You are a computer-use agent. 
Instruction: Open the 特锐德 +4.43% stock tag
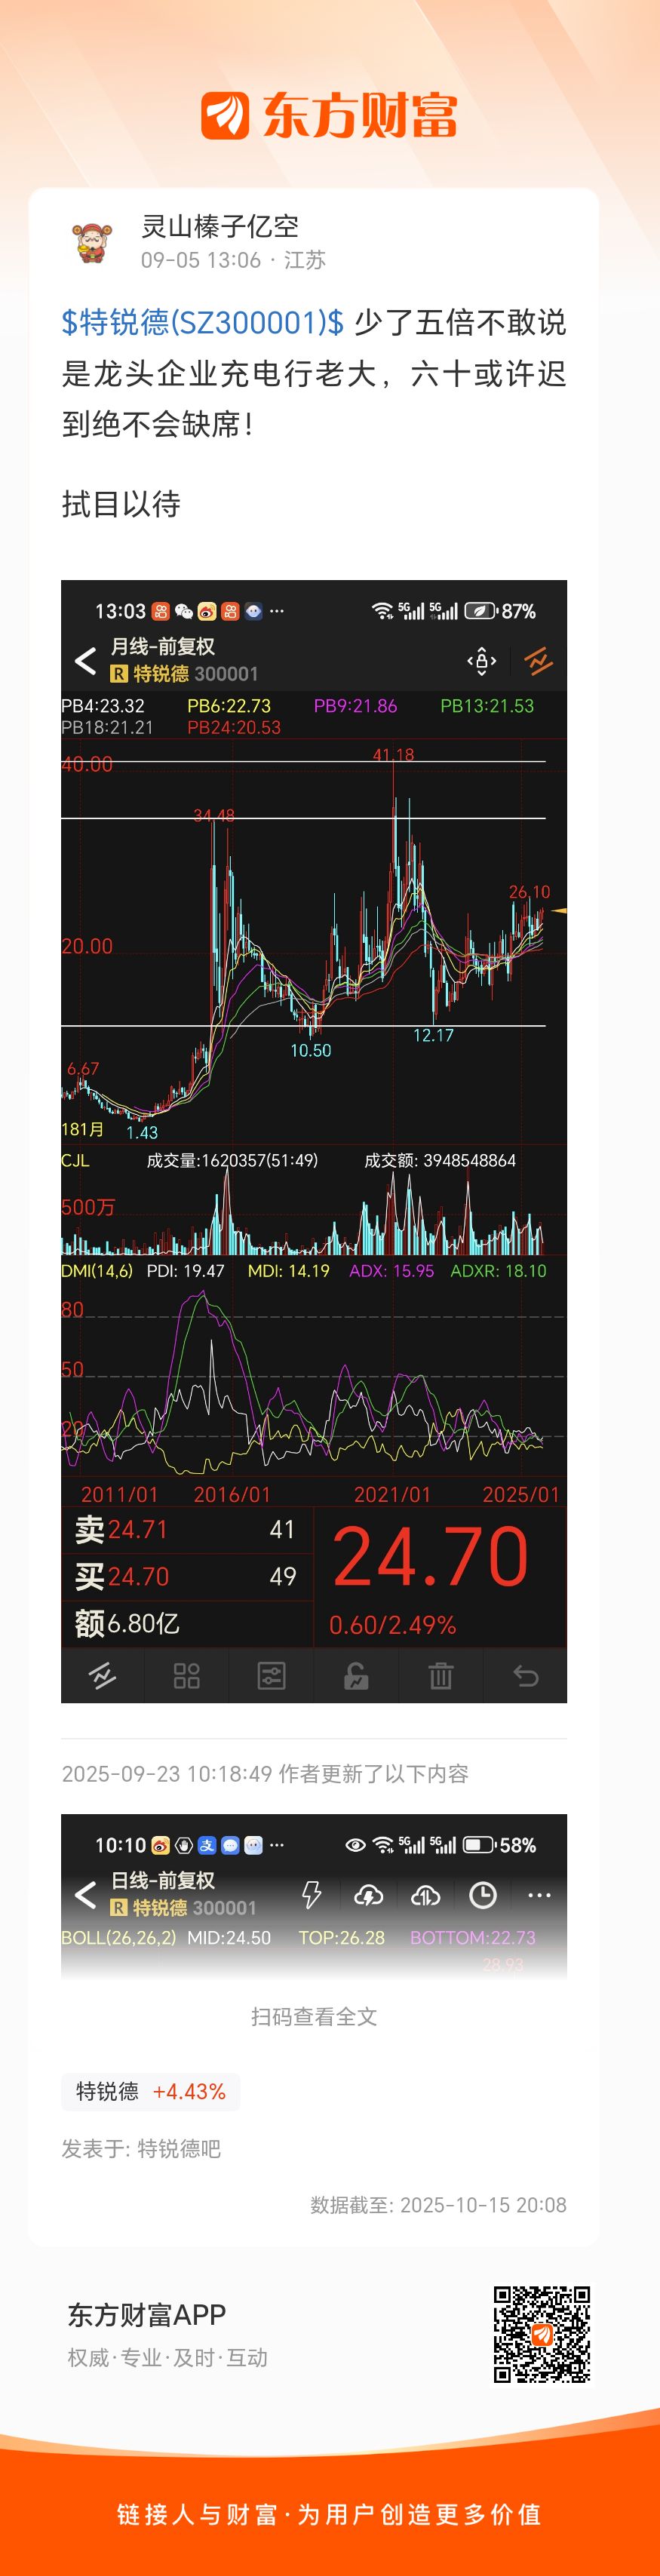[151, 2091]
